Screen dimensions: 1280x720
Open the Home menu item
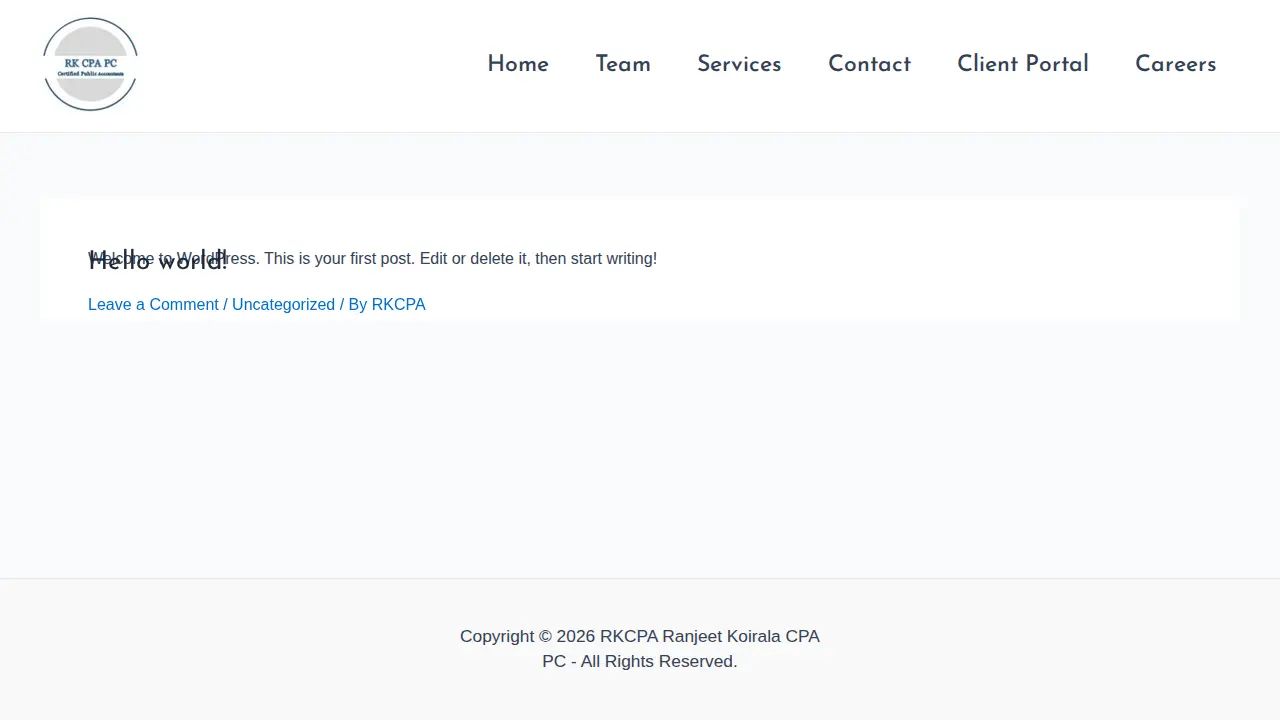click(518, 64)
